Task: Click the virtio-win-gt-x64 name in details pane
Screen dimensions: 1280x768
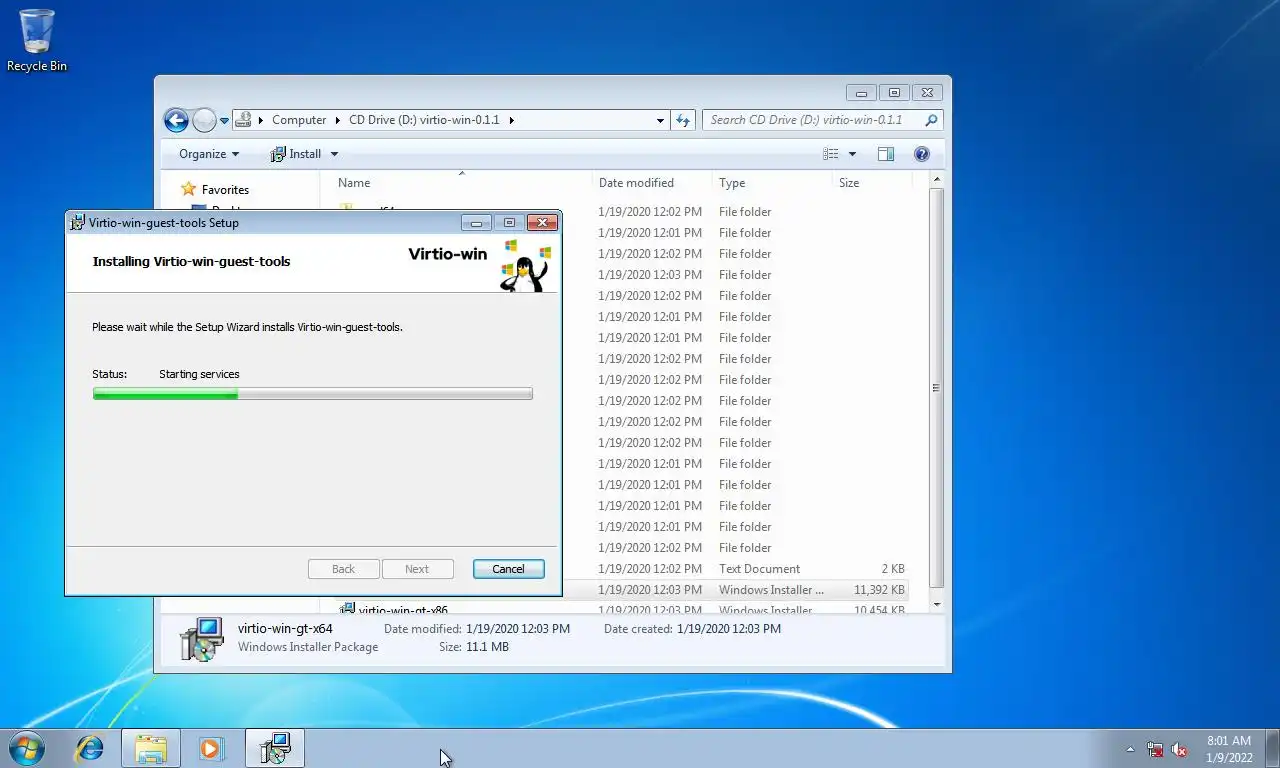Action: 285,629
